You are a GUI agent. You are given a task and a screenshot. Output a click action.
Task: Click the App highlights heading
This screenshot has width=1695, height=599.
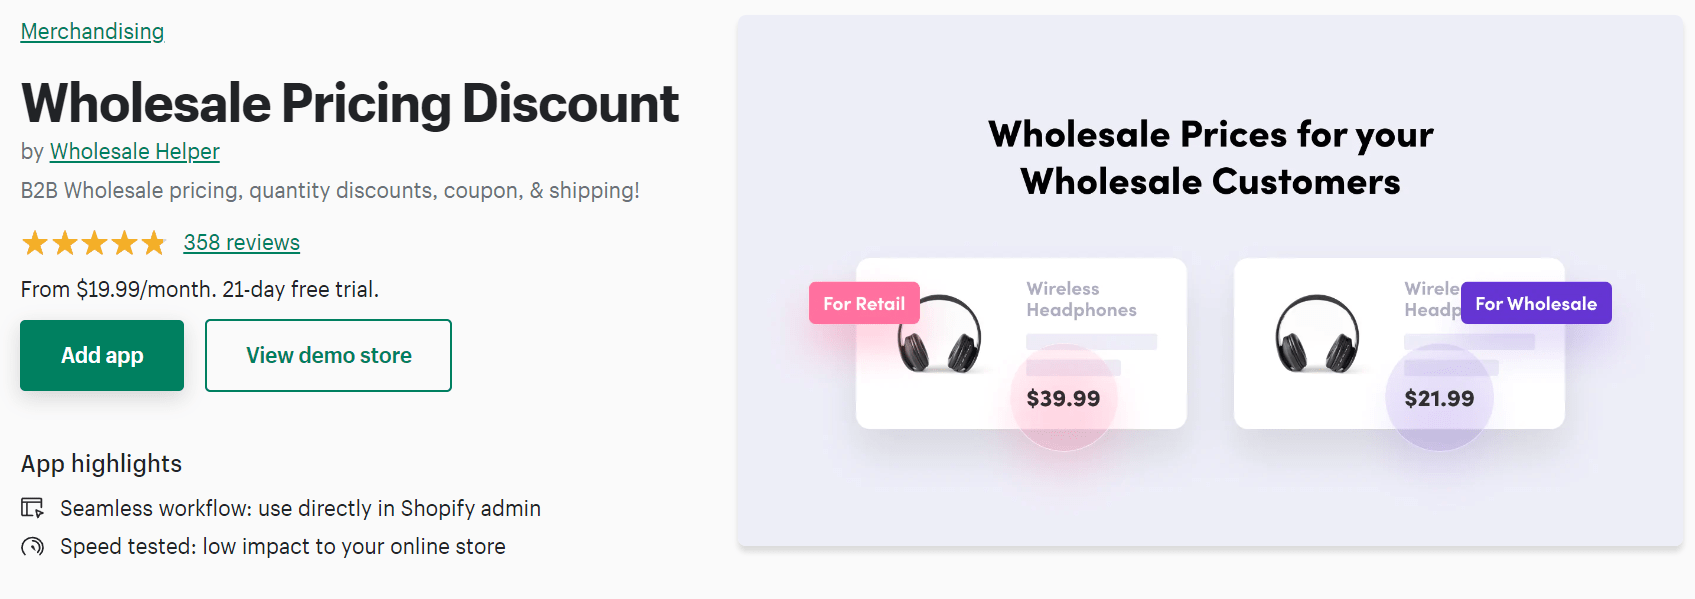101,464
